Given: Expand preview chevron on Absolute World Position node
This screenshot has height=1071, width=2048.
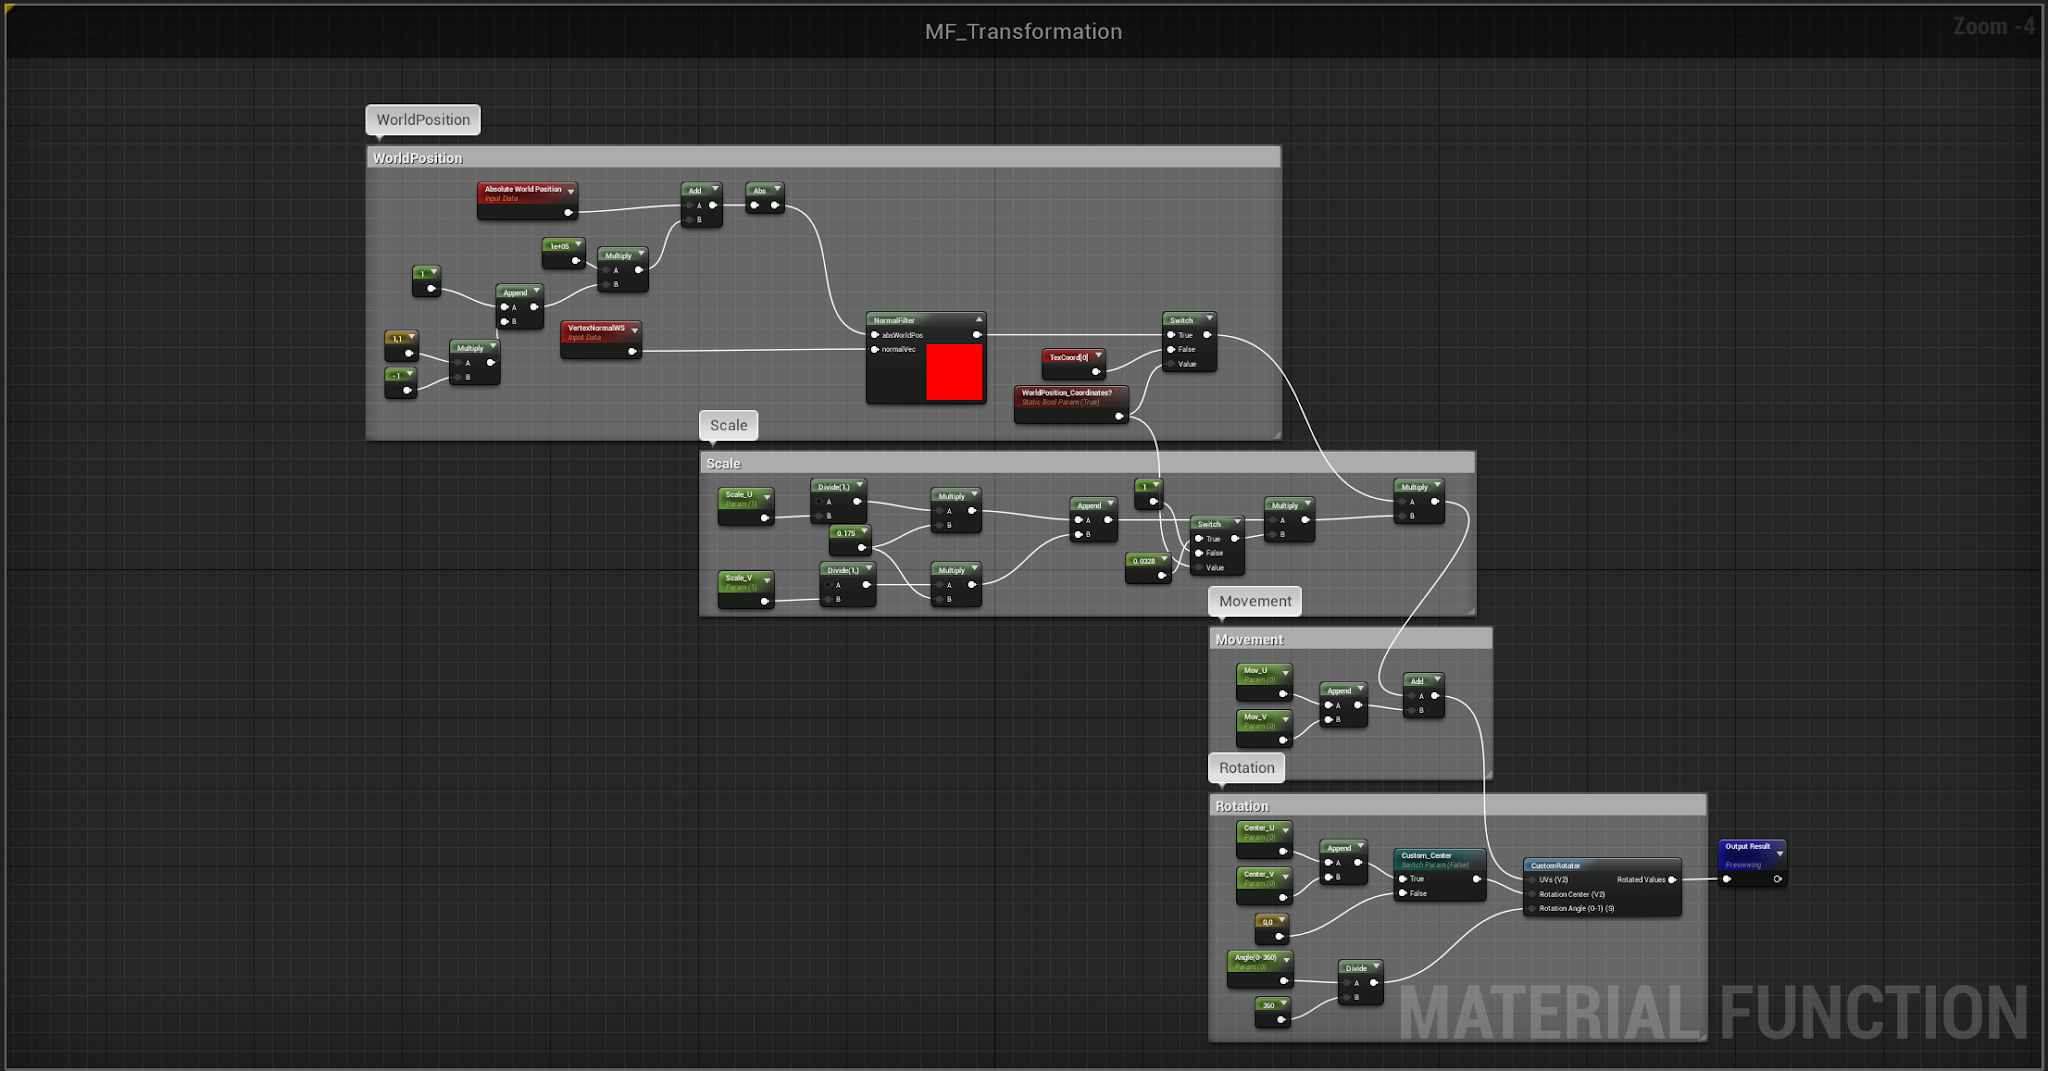Looking at the screenshot, I should [571, 191].
